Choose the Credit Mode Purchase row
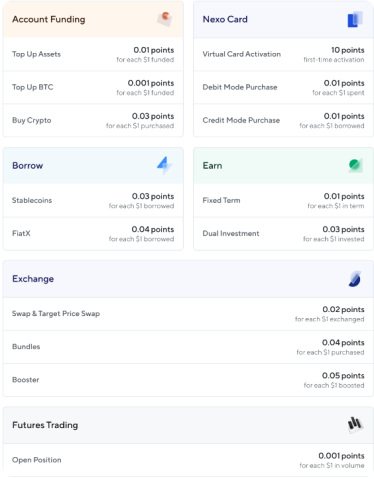 [284, 120]
